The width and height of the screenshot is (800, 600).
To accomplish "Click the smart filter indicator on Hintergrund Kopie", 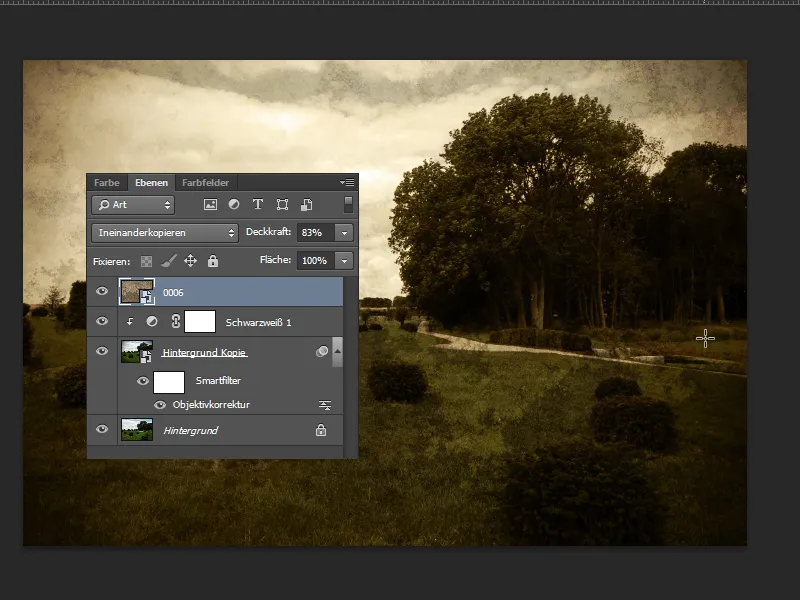I will click(322, 352).
